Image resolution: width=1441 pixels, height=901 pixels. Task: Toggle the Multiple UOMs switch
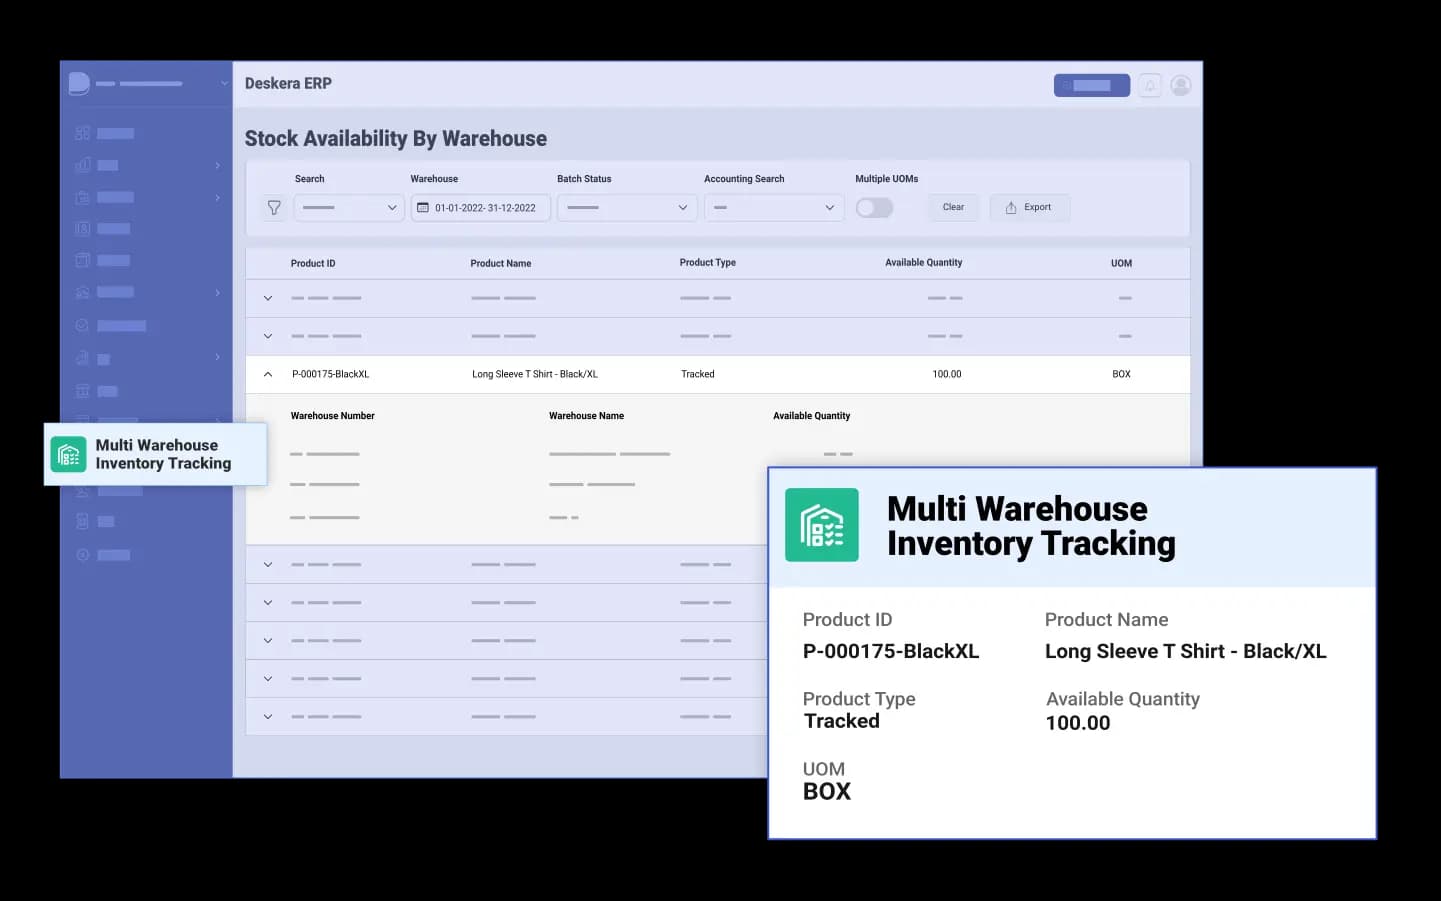874,208
